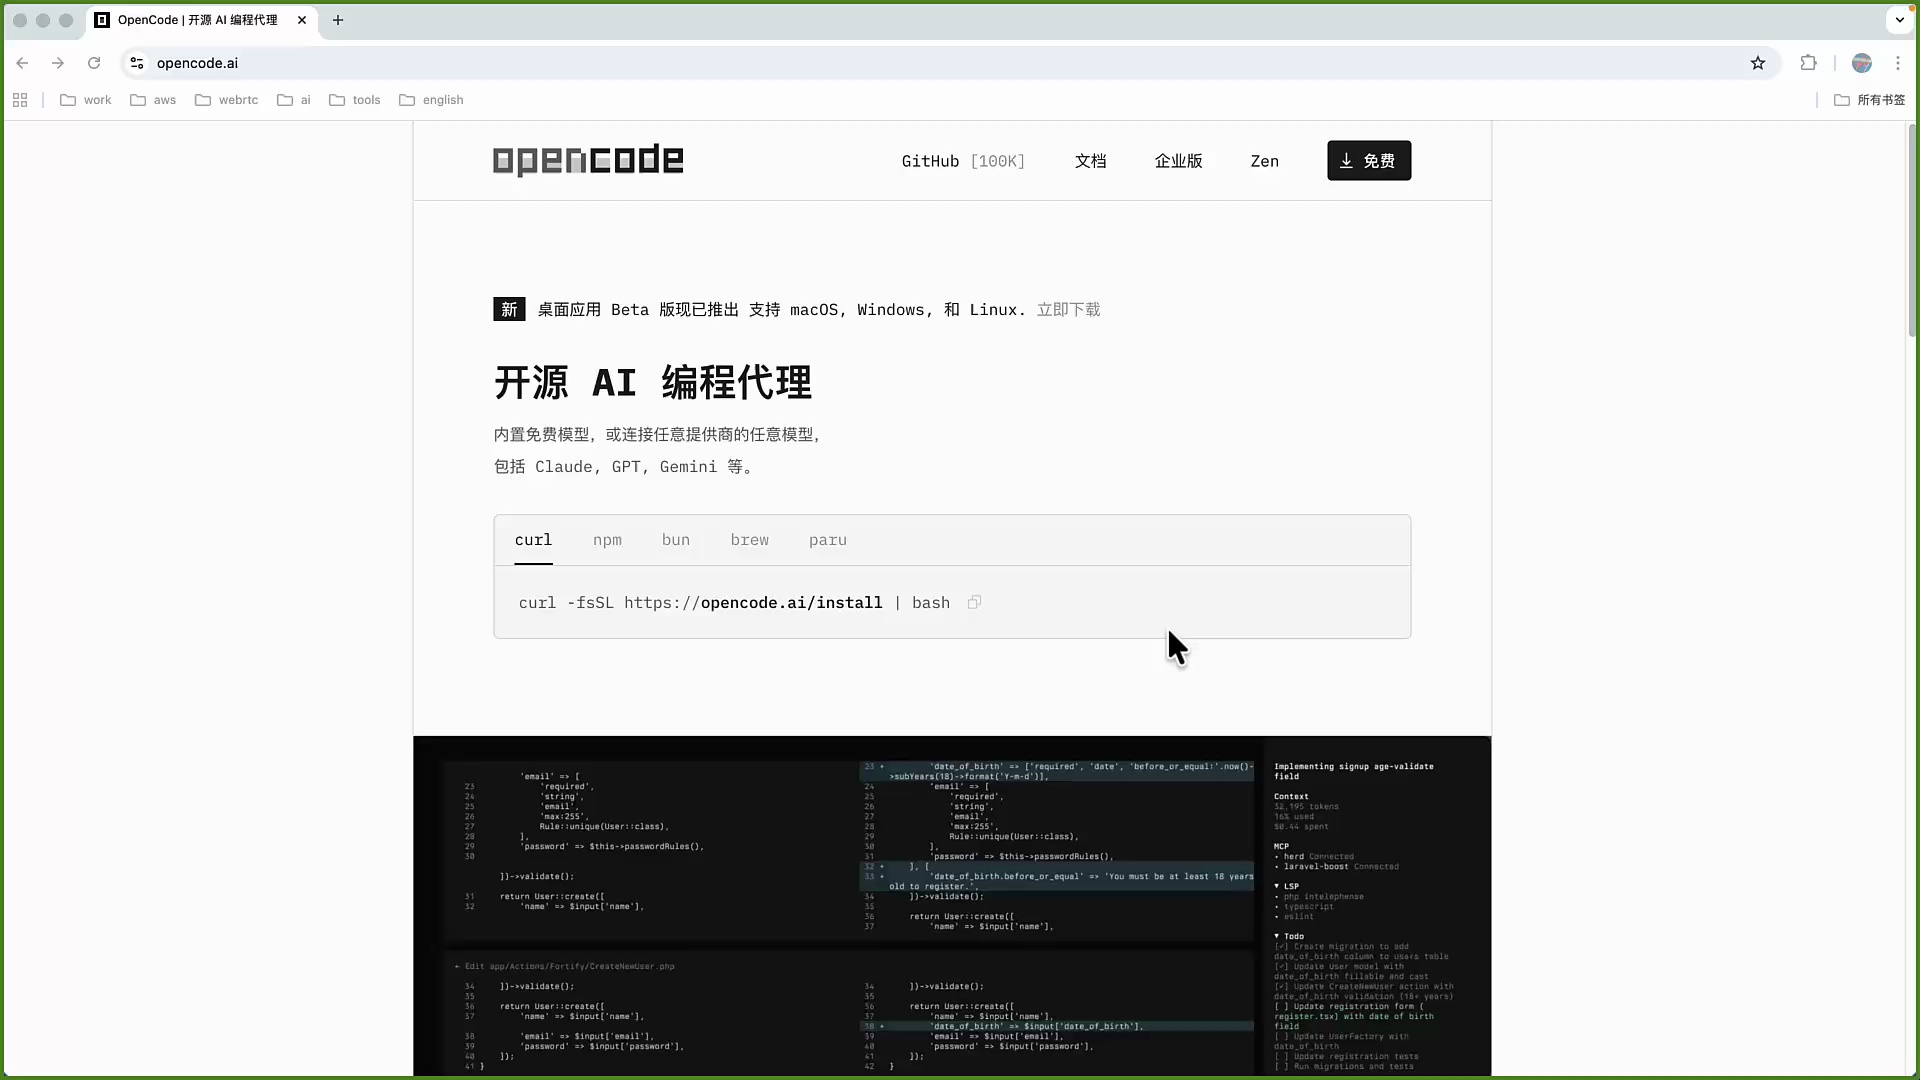1920x1080 pixels.
Task: Open a new browser tab
Action: coord(338,20)
